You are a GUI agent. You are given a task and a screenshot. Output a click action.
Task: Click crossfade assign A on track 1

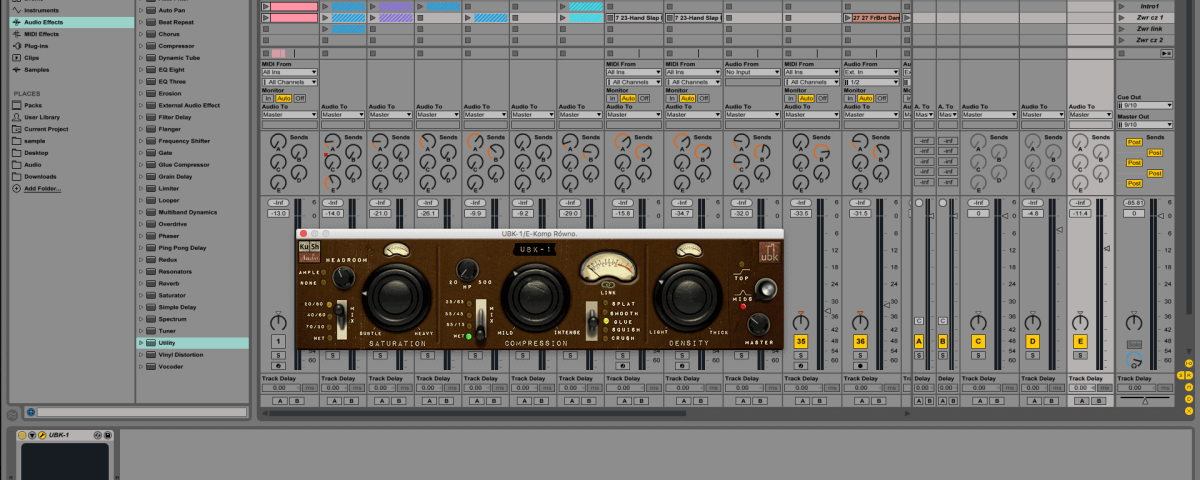281,401
